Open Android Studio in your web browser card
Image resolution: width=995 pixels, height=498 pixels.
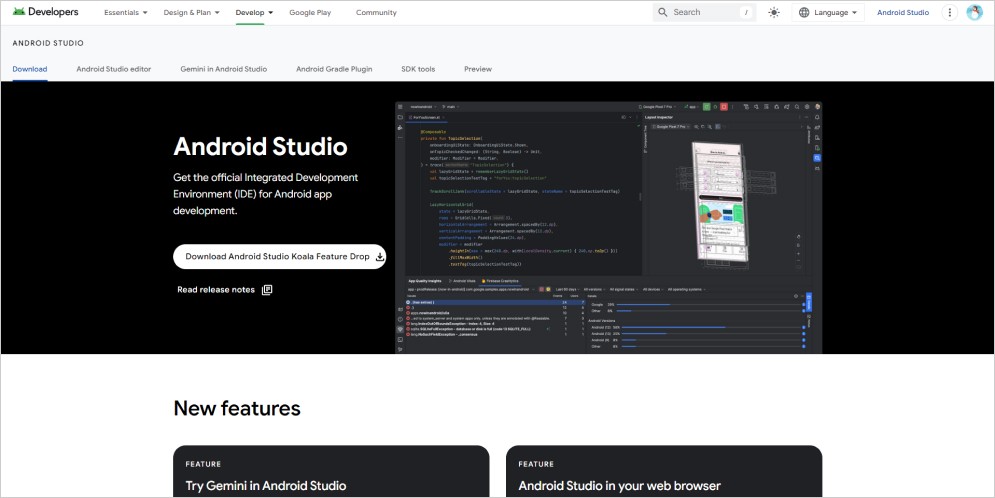click(664, 471)
